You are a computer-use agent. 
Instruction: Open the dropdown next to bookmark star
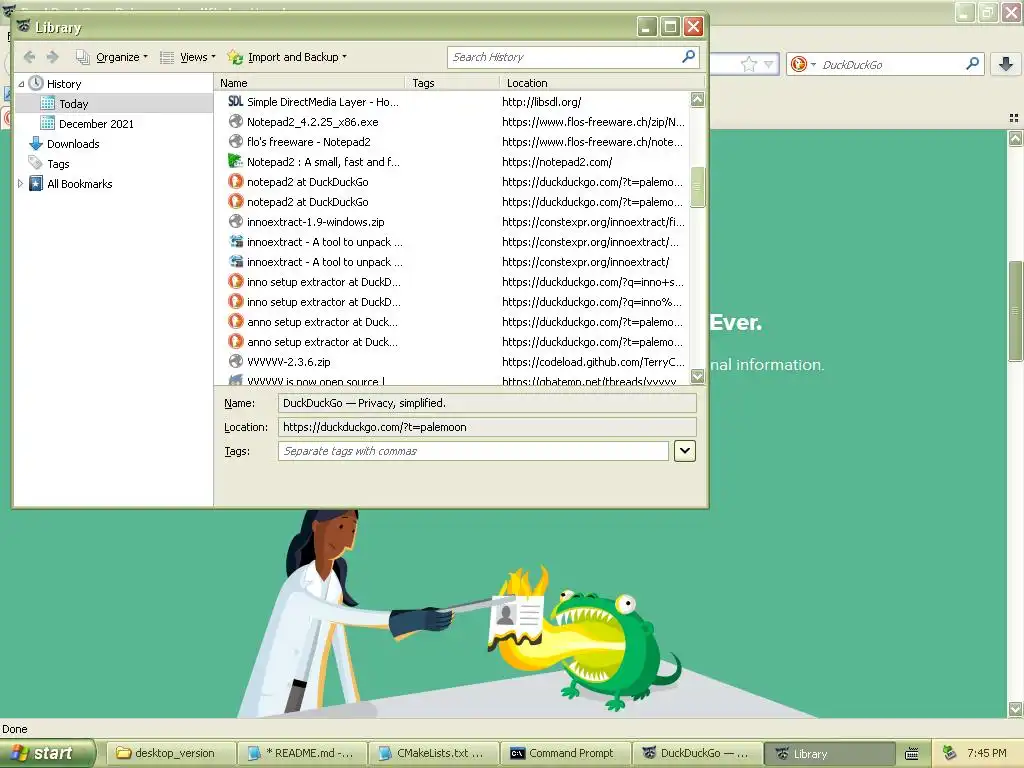click(x=769, y=64)
